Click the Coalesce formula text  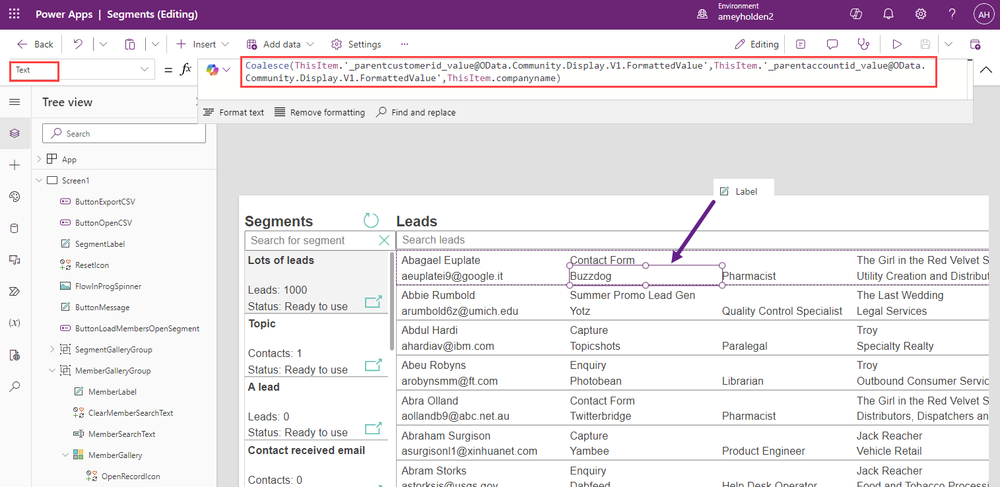[587, 72]
